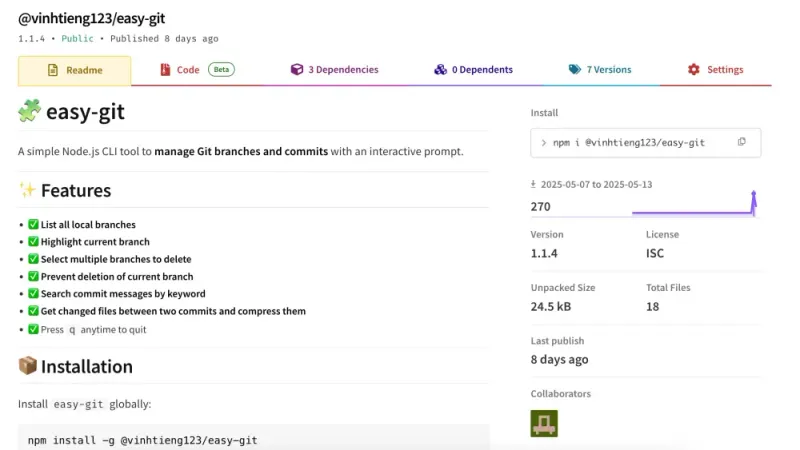Viewport: 800px width, 450px height.
Task: Switch to the 0 Dependents tab
Action: click(x=473, y=70)
